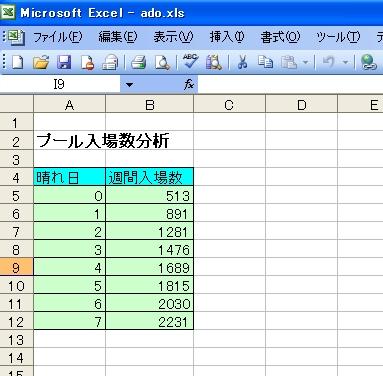
Task: Open the 書式(O) menu
Action: point(280,37)
